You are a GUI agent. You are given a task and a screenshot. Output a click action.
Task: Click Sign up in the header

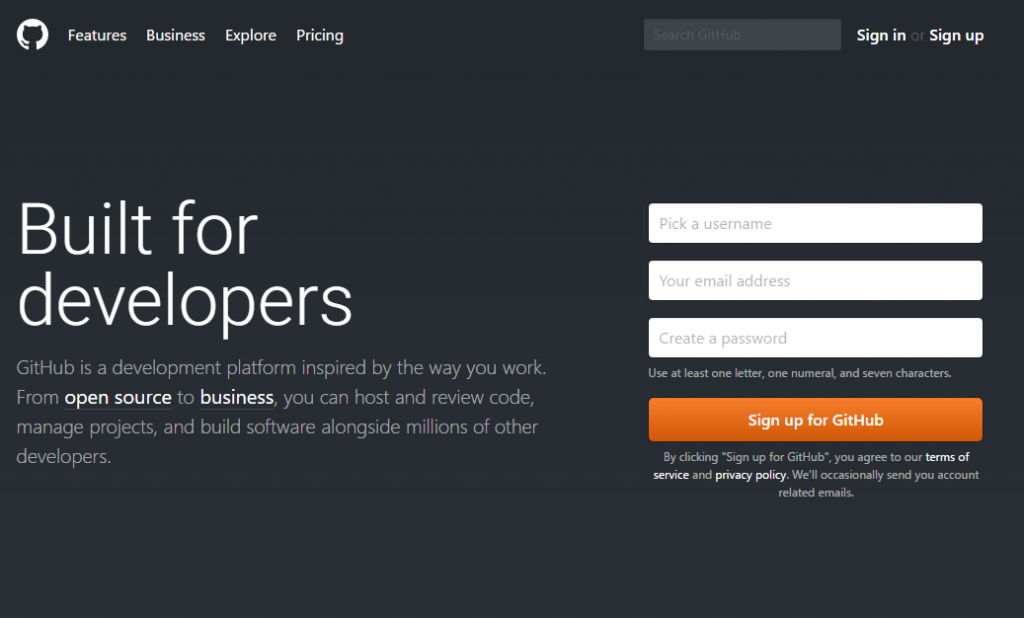click(x=956, y=35)
